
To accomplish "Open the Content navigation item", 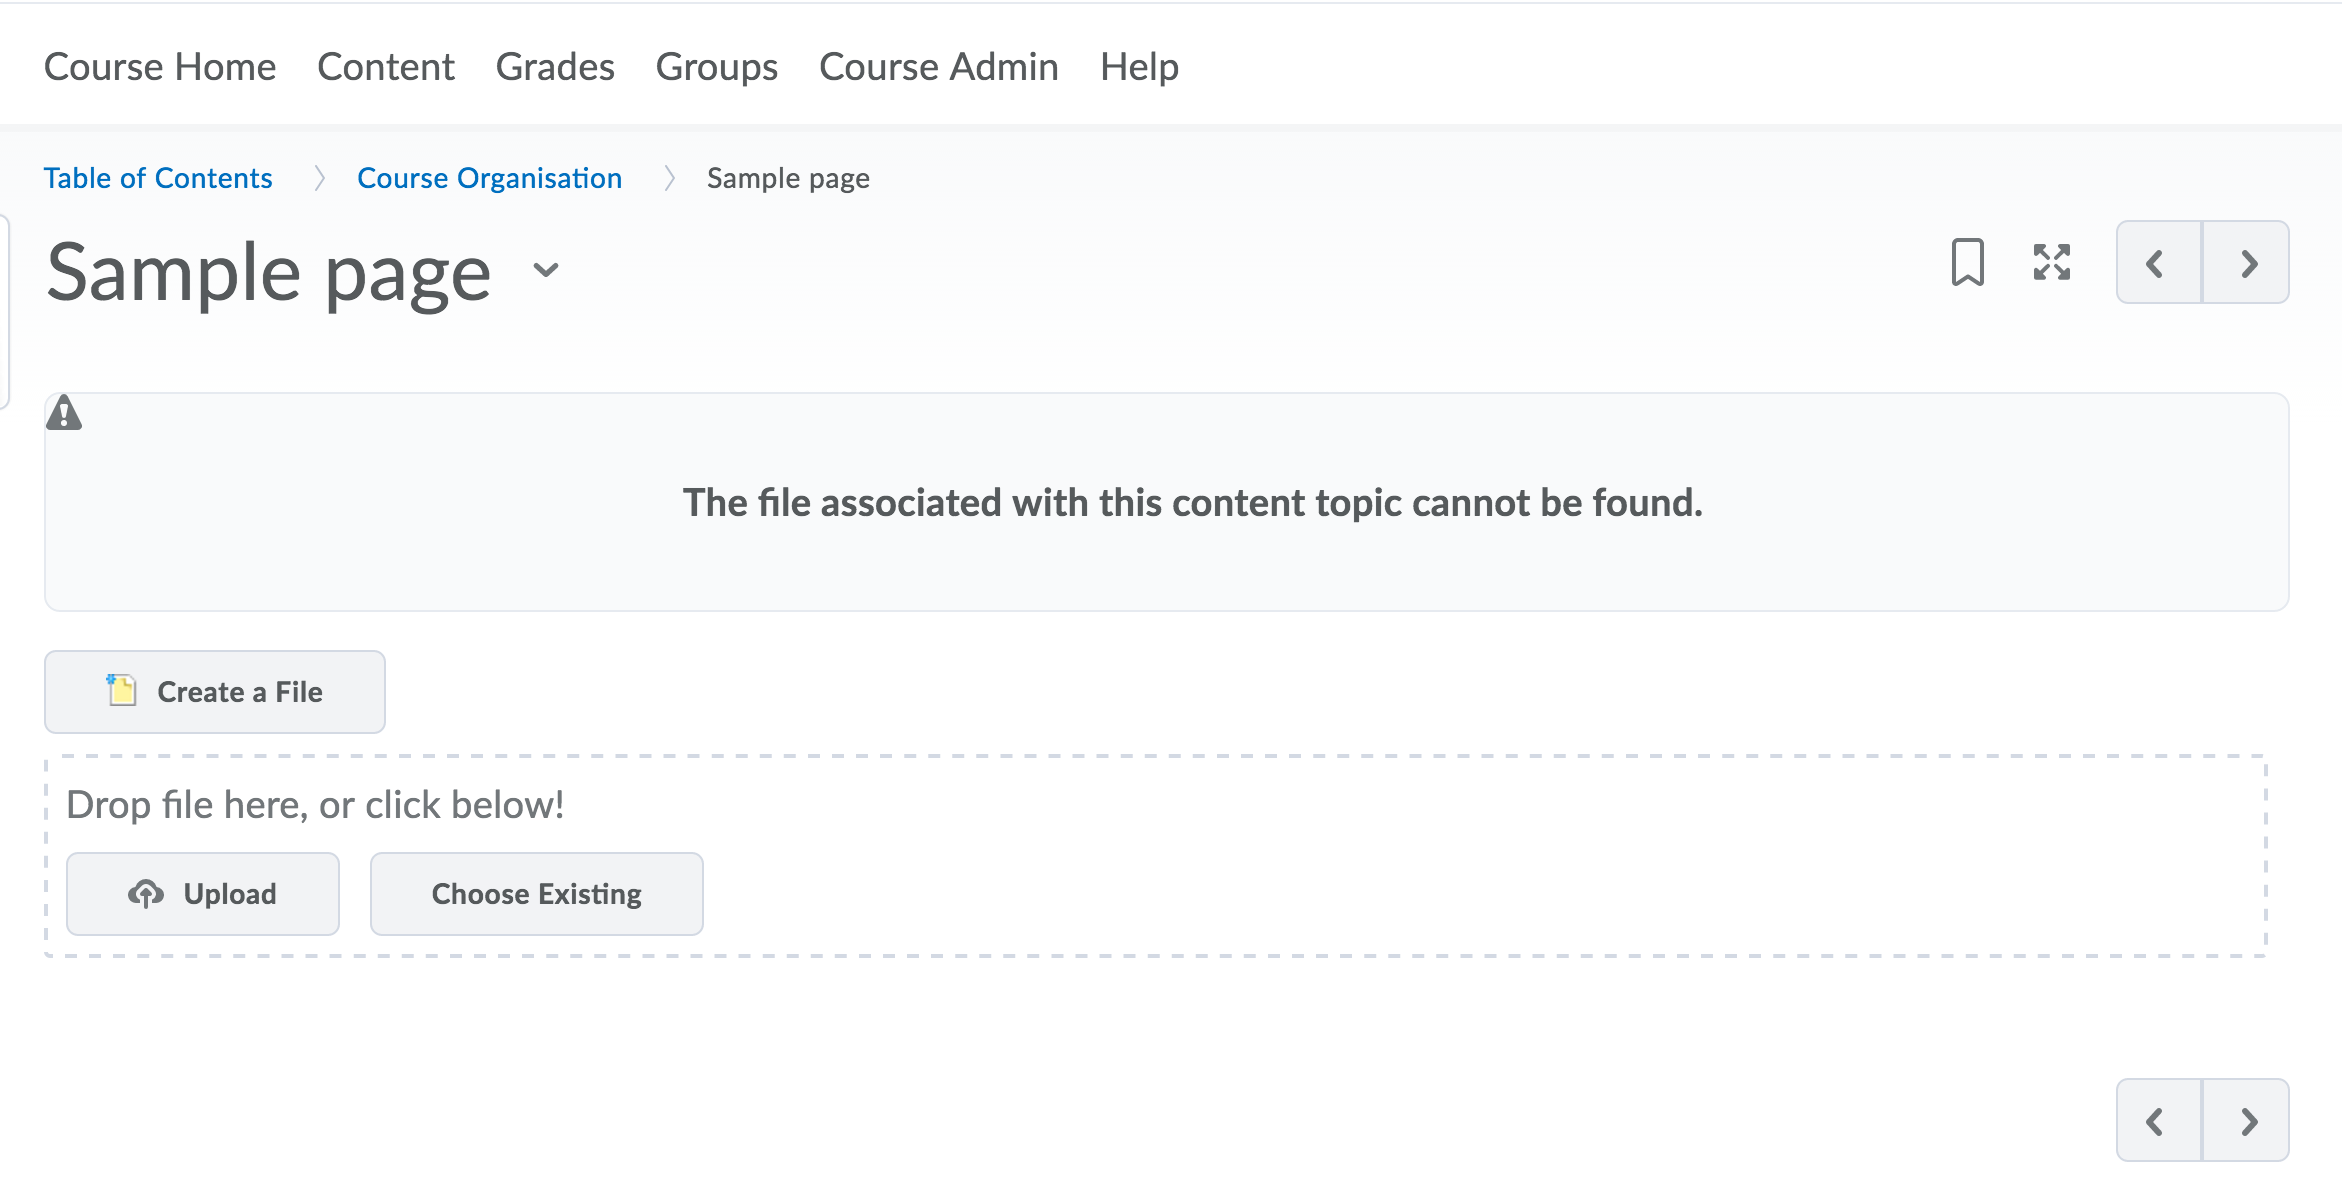I will pyautogui.click(x=386, y=67).
